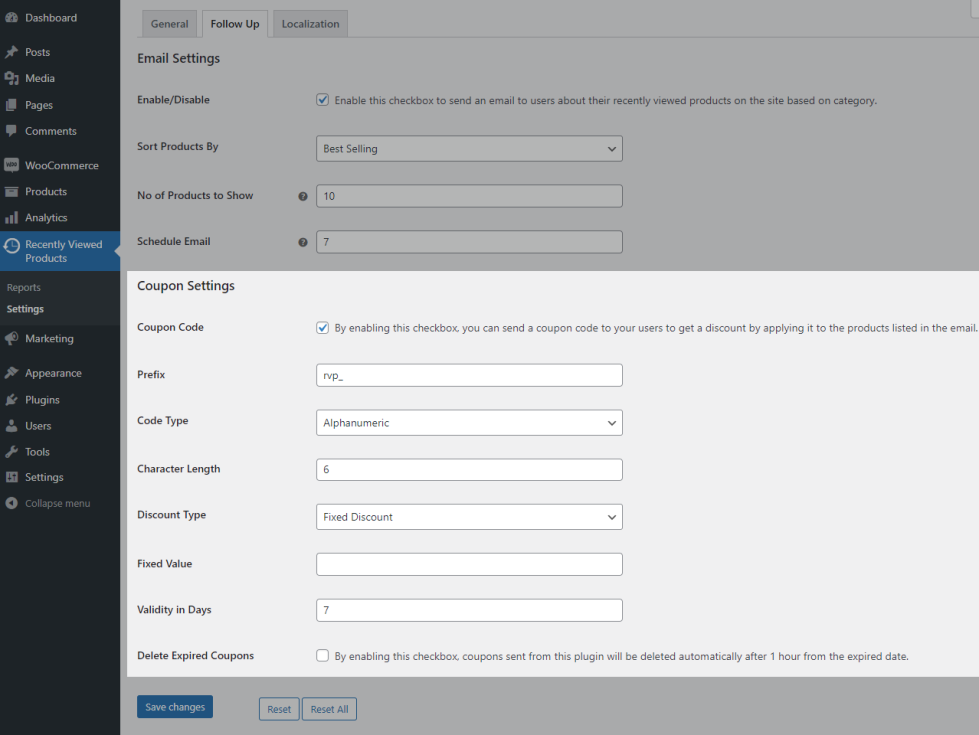Expand the Code Type dropdown
Screen dimensions: 979x735
tap(469, 423)
